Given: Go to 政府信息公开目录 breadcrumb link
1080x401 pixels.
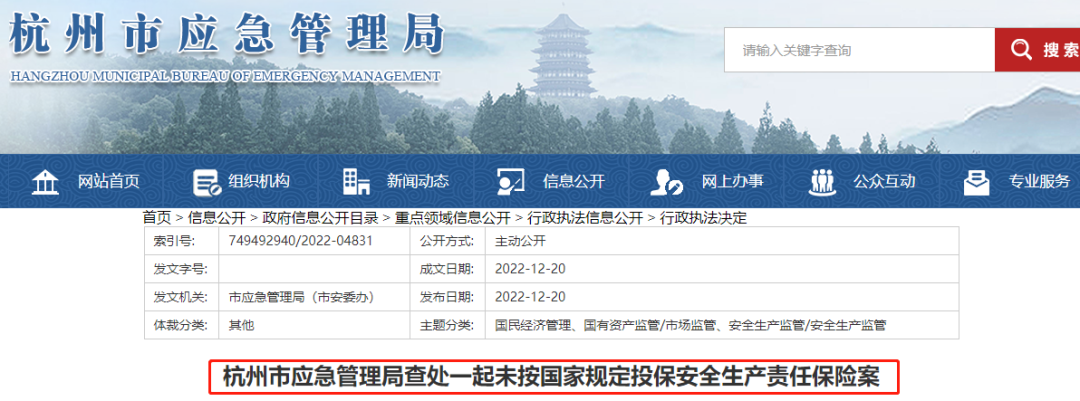Looking at the screenshot, I should point(320,218).
